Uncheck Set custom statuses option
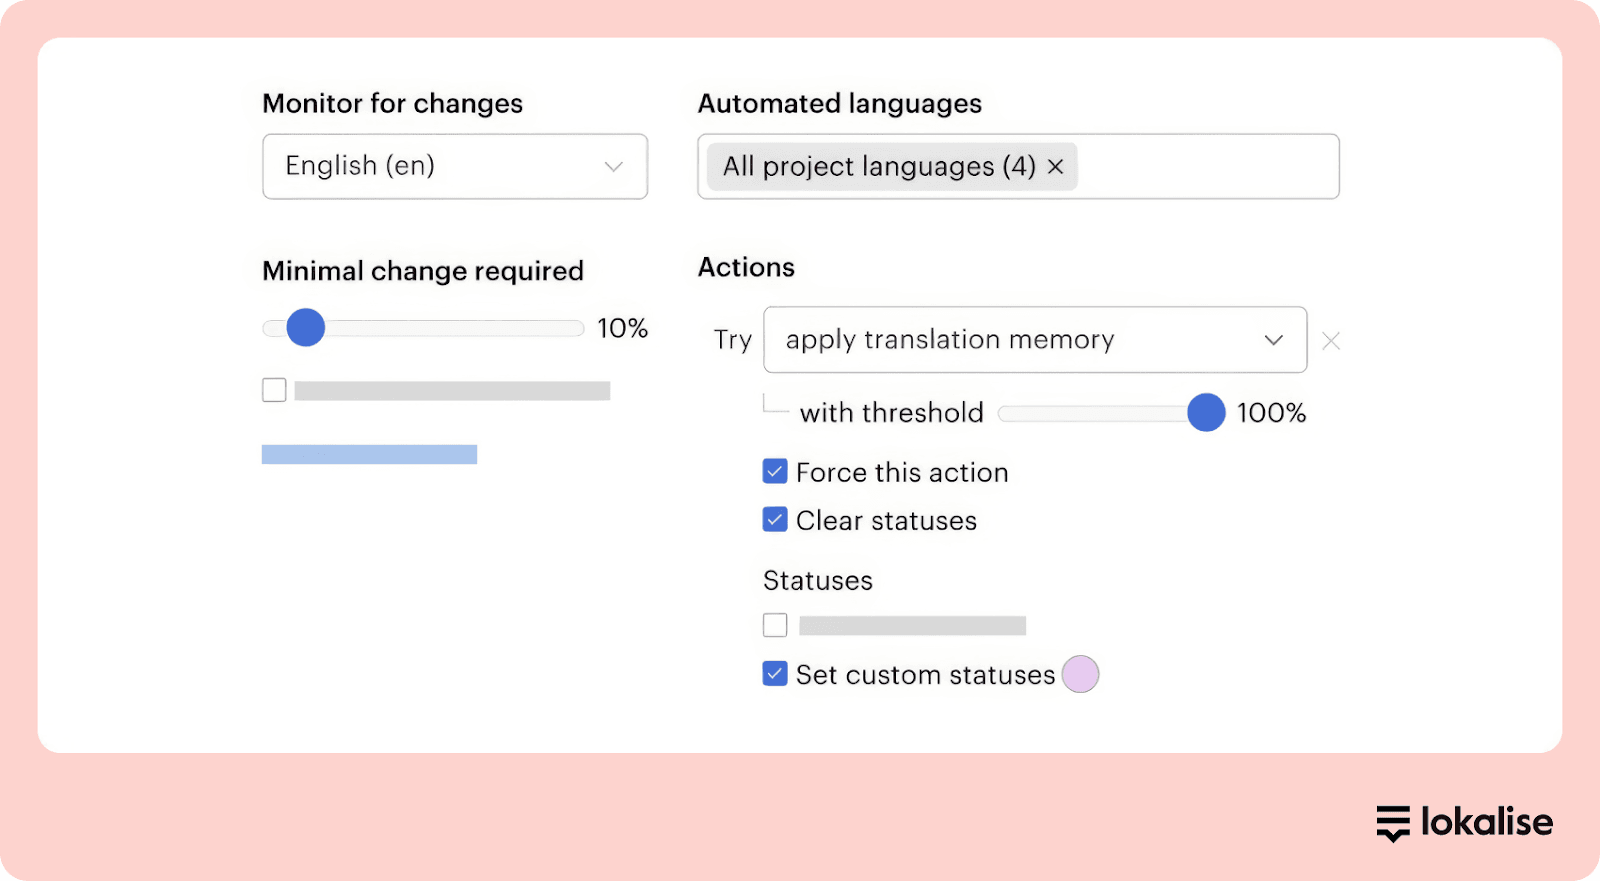The height and width of the screenshot is (881, 1600). tap(775, 674)
